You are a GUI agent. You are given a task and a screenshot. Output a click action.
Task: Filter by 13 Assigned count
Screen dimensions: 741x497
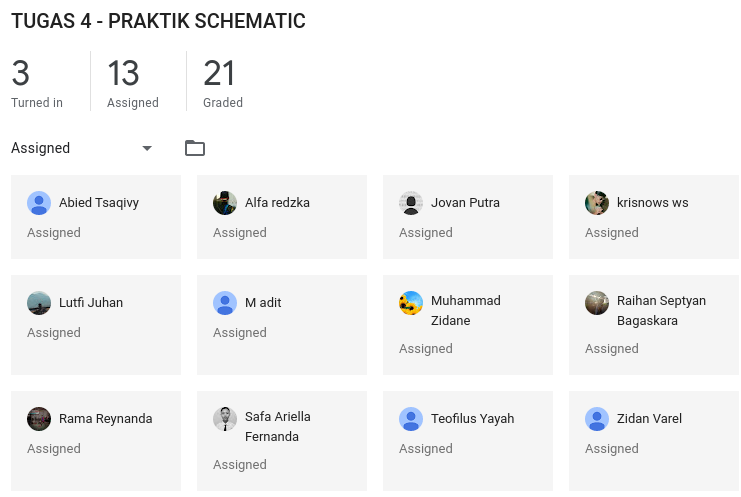pyautogui.click(x=133, y=82)
